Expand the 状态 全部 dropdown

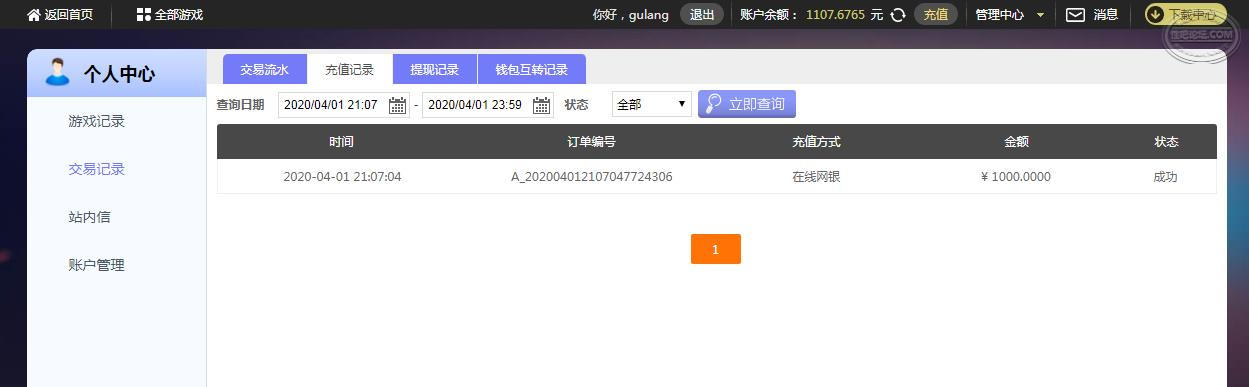(651, 104)
